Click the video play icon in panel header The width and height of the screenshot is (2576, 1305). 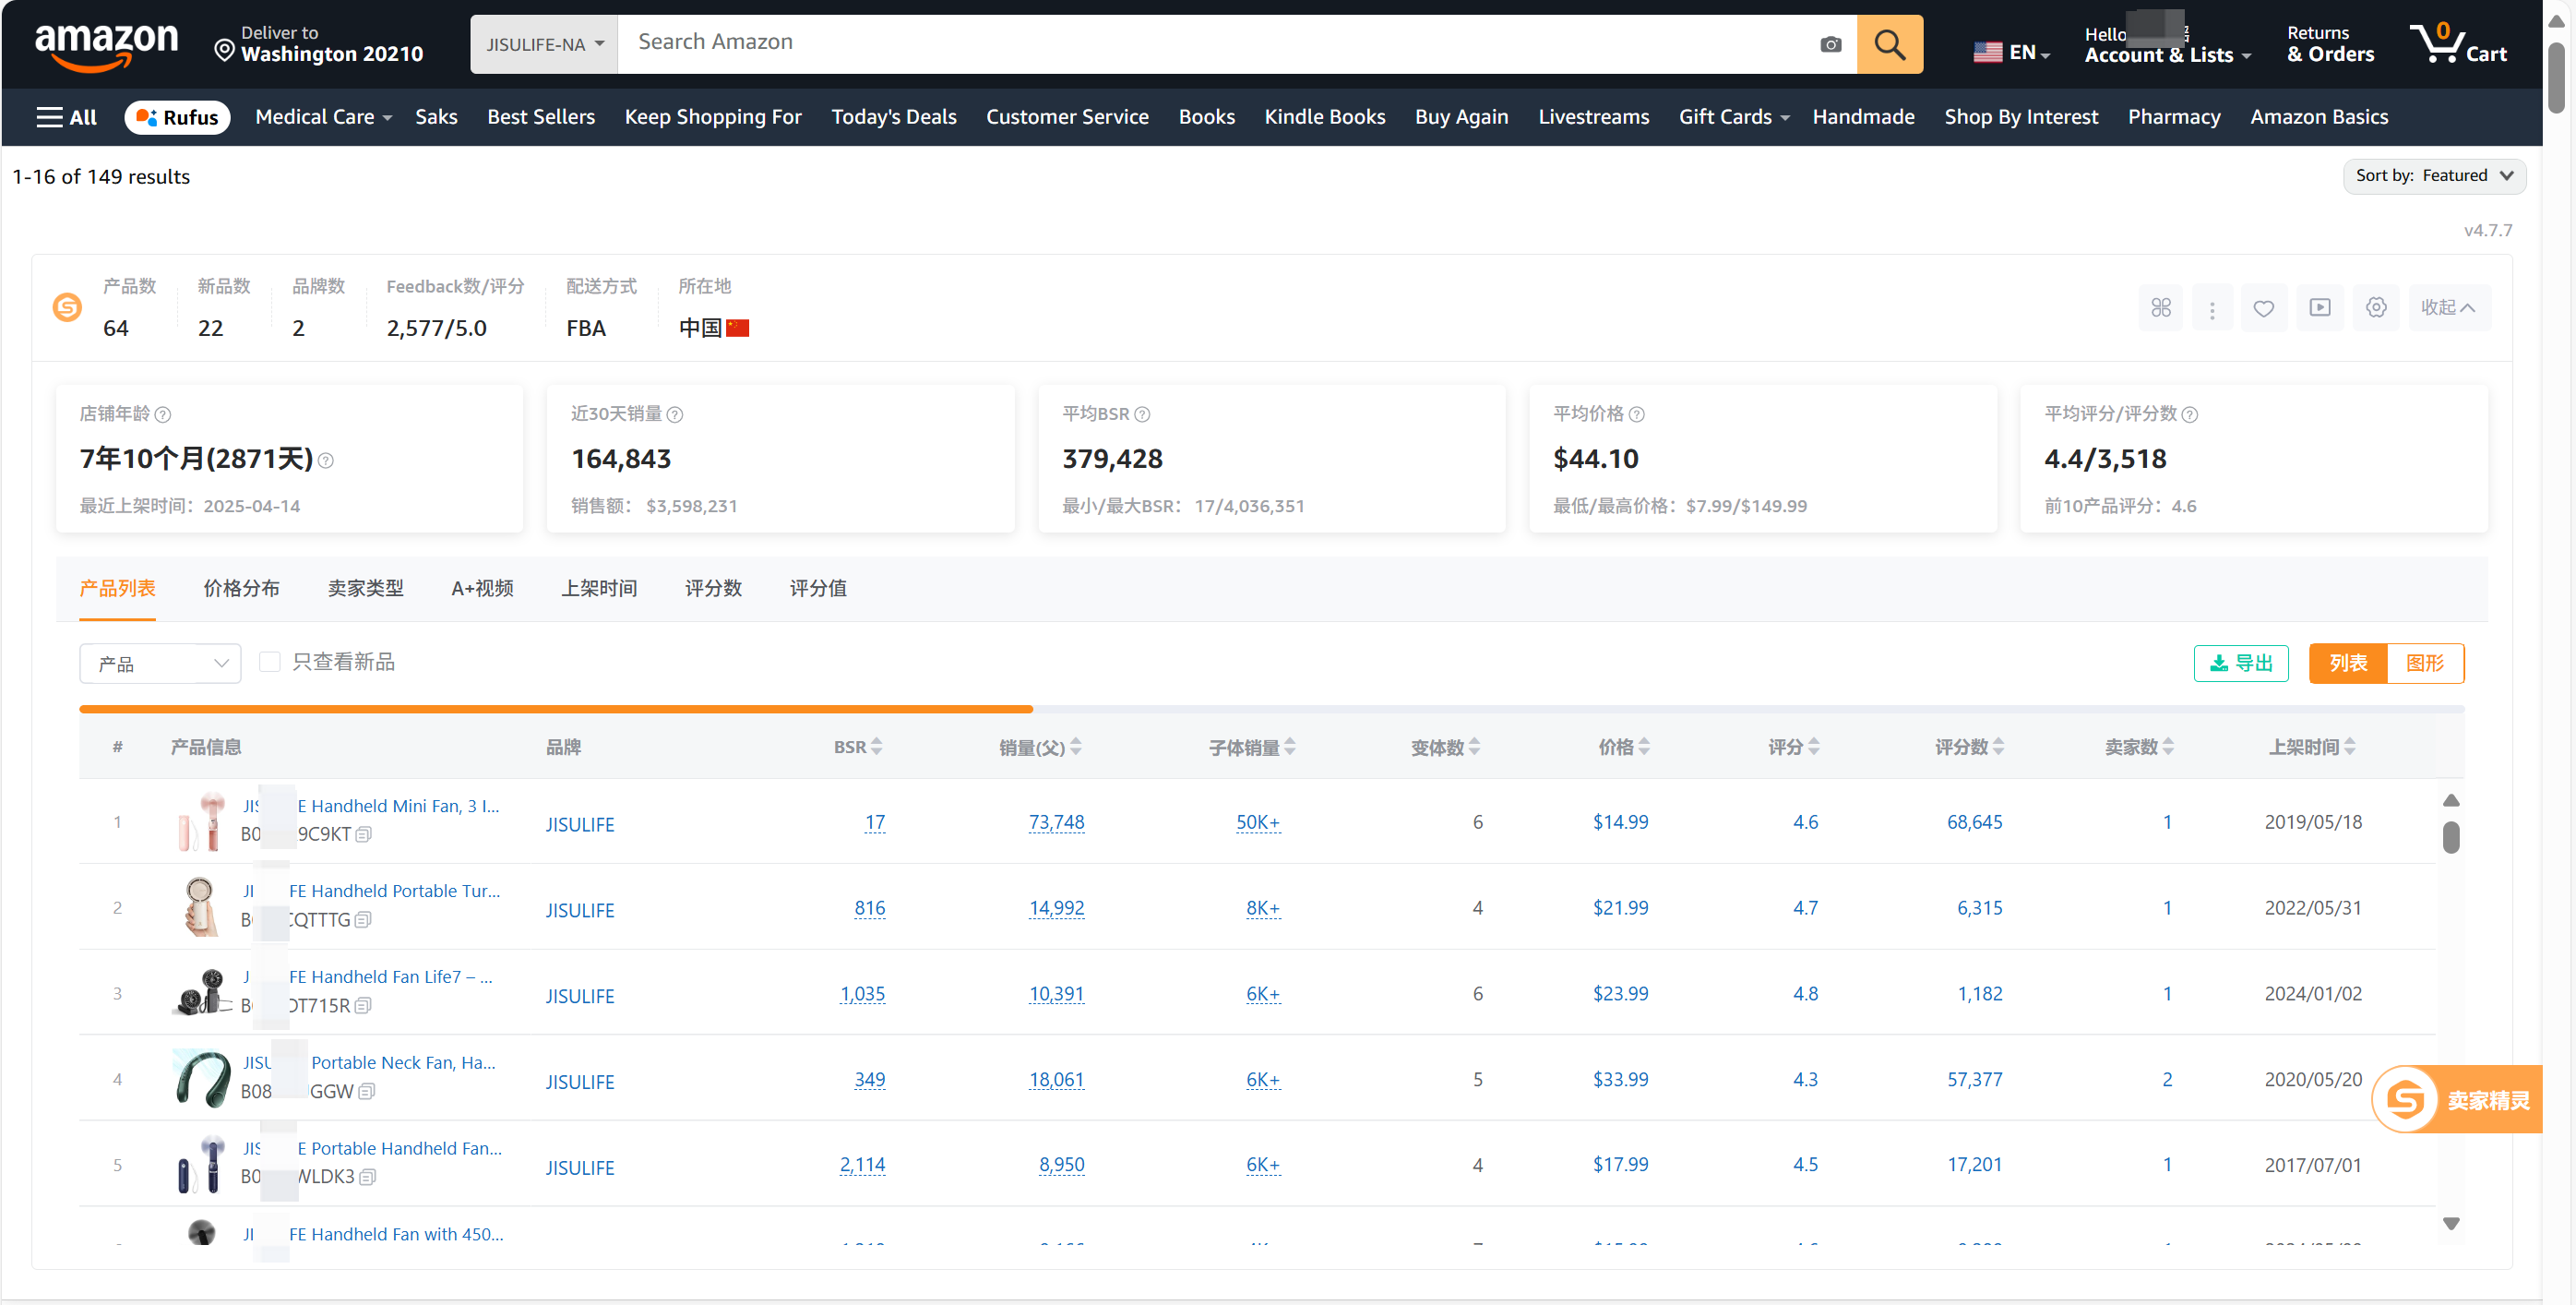(2319, 308)
